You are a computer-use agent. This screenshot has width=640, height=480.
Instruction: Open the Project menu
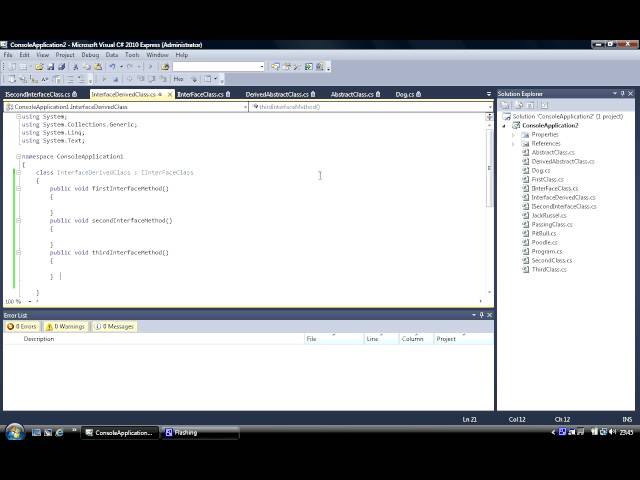pyautogui.click(x=65, y=55)
